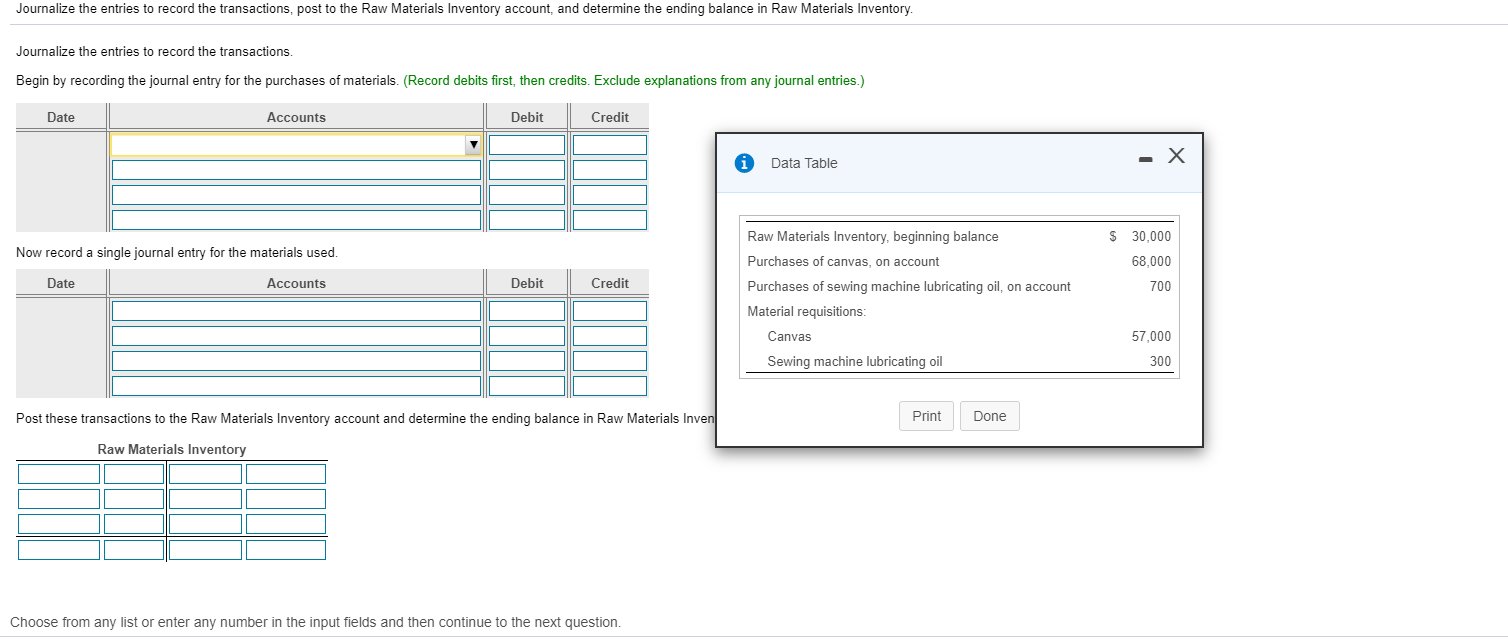Click the 700 lubricating oil purchase value
Screen dimensions: 1508x639
[1160, 287]
